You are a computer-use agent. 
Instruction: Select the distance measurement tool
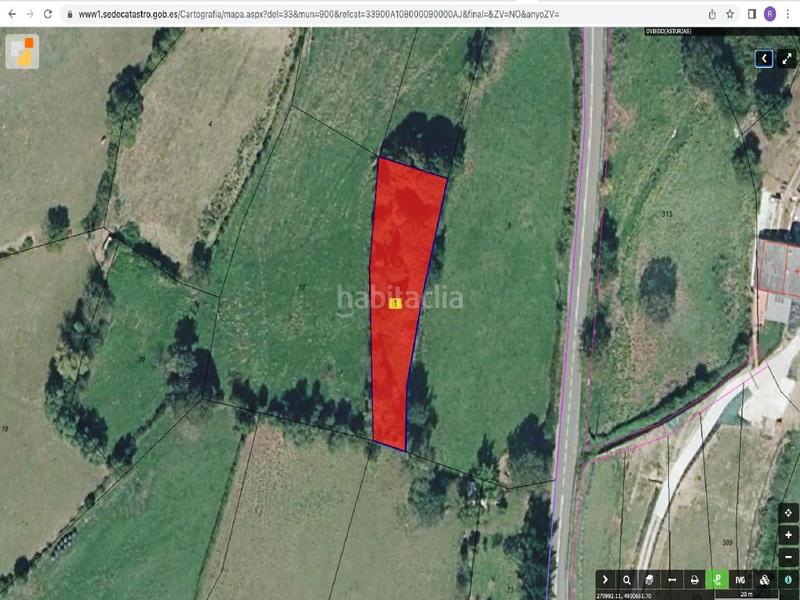coord(672,580)
